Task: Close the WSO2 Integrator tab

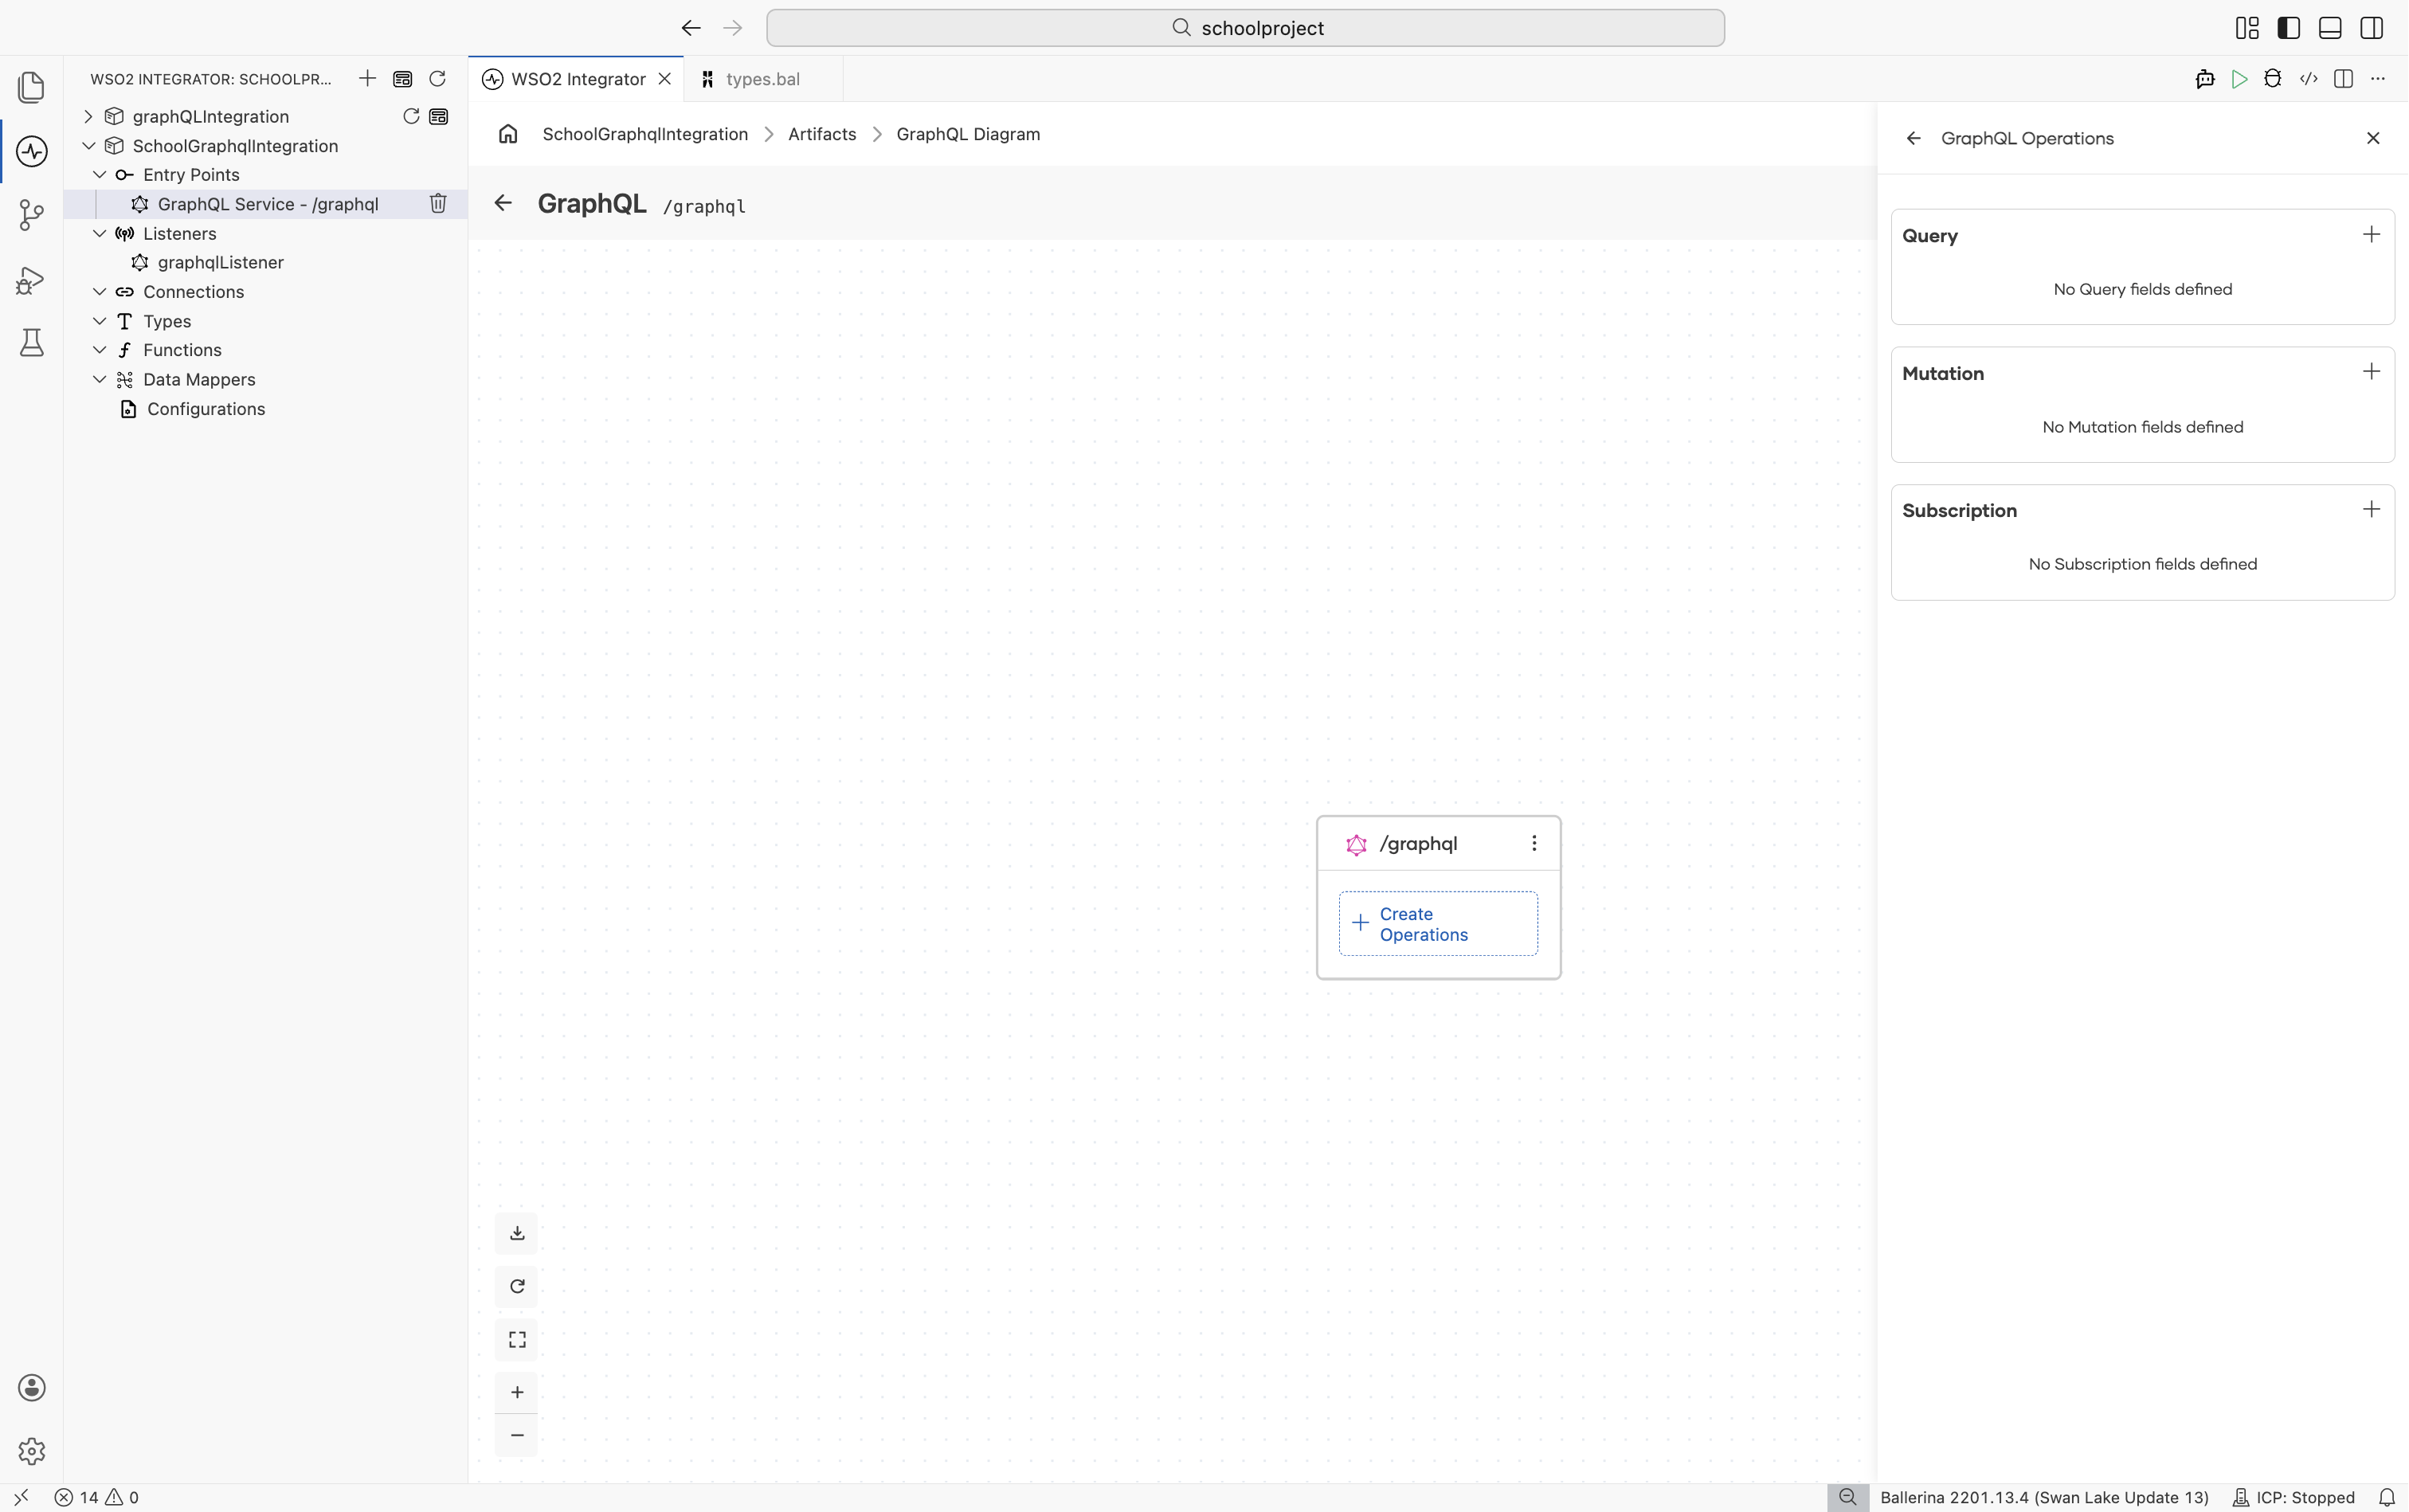Action: pos(664,79)
